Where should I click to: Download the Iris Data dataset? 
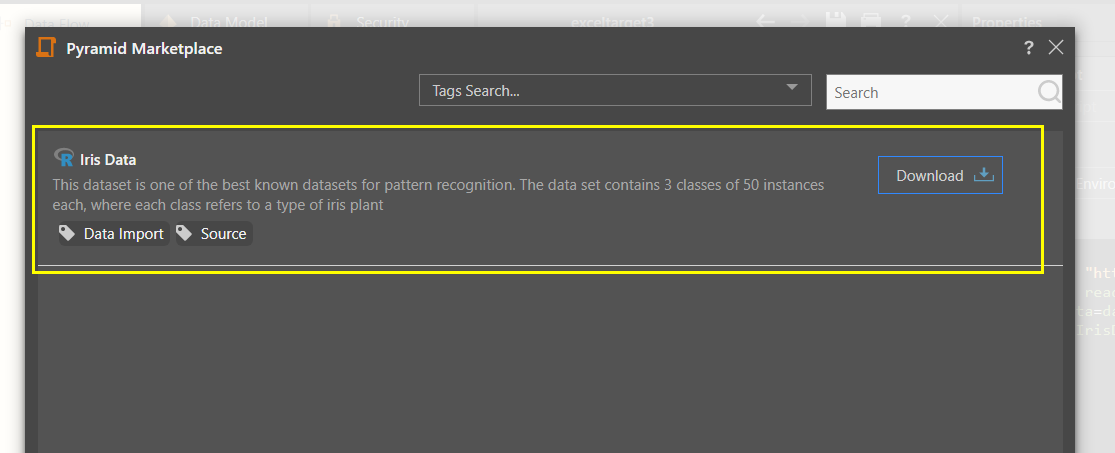(x=940, y=175)
